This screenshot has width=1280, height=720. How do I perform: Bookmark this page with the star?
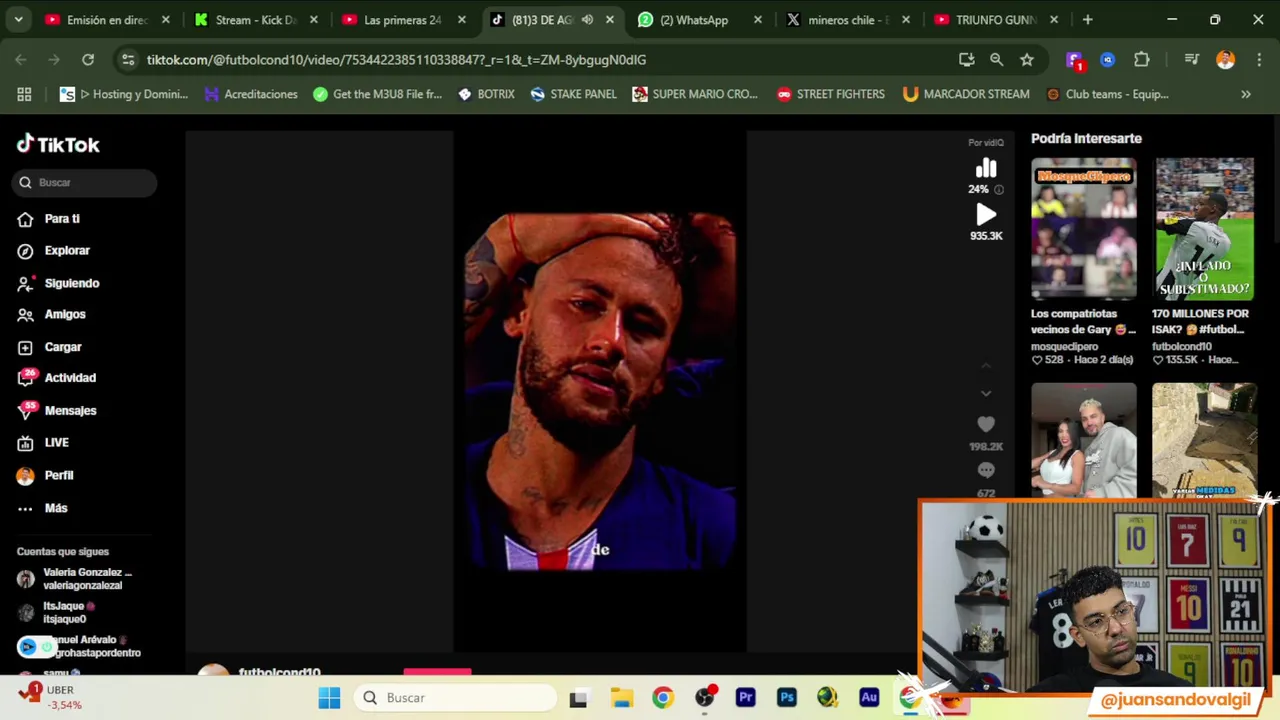[x=1027, y=60]
